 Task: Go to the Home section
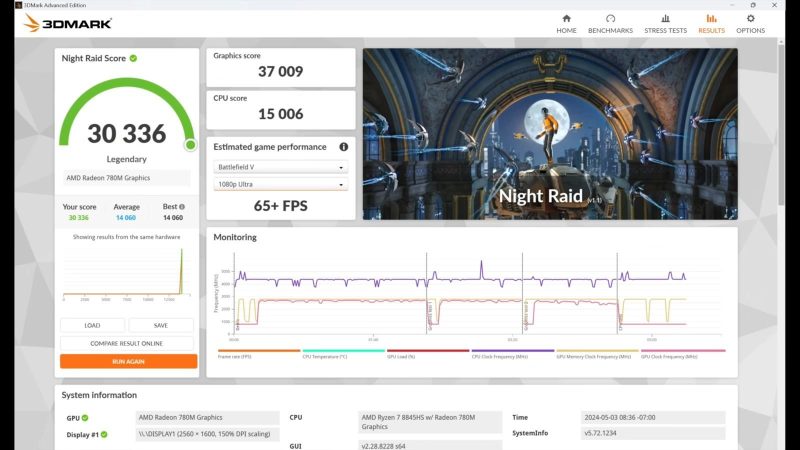coord(566,23)
